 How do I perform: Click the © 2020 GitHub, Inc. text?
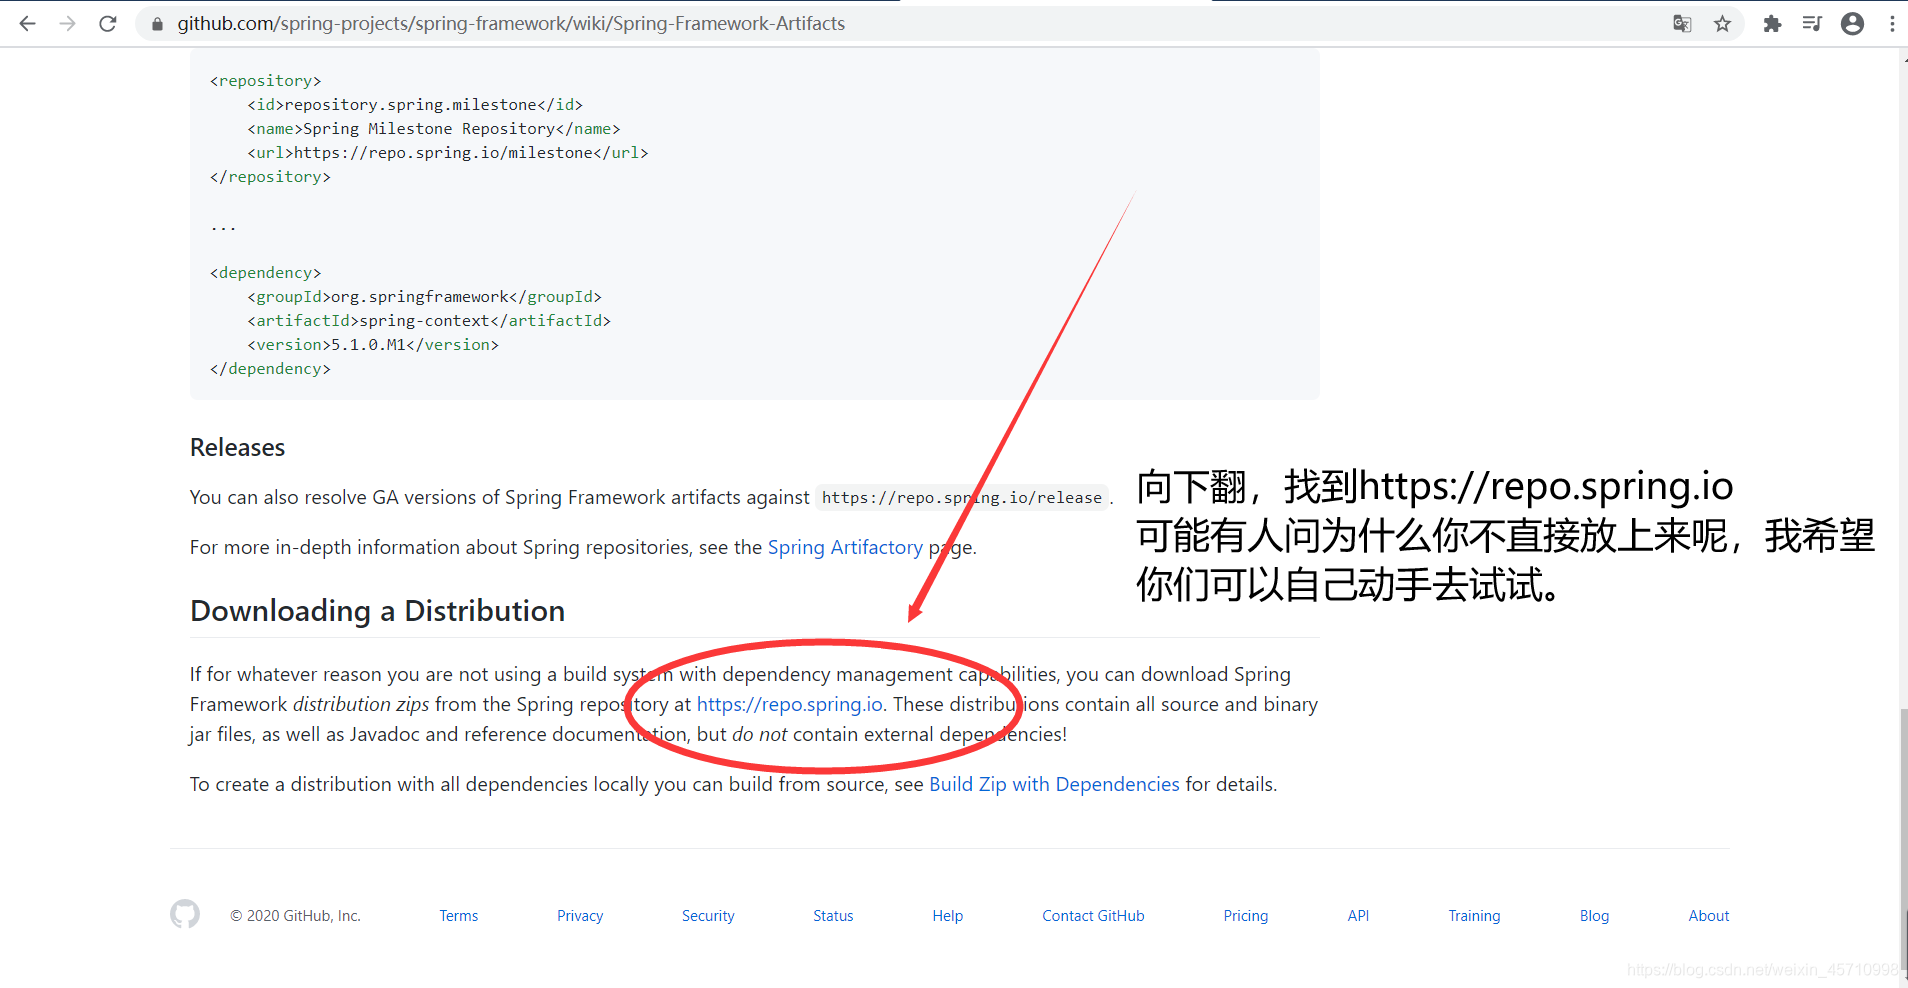click(295, 915)
